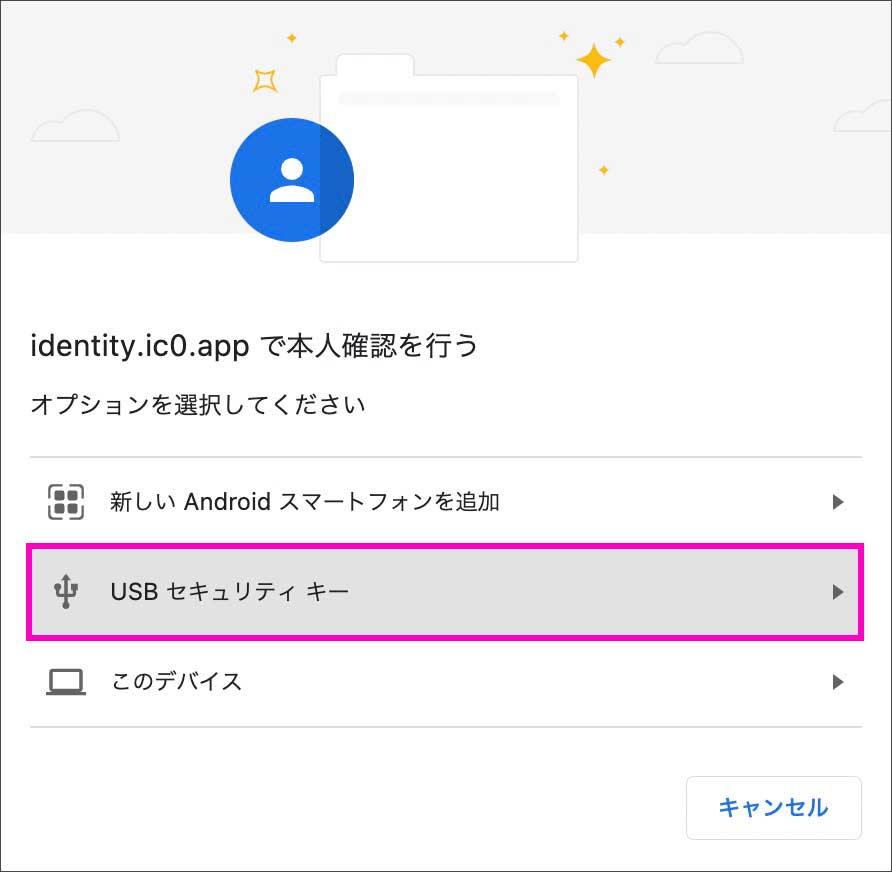892x872 pixels.
Task: Expand the arrow on the Android smartphone row
Action: (838, 502)
